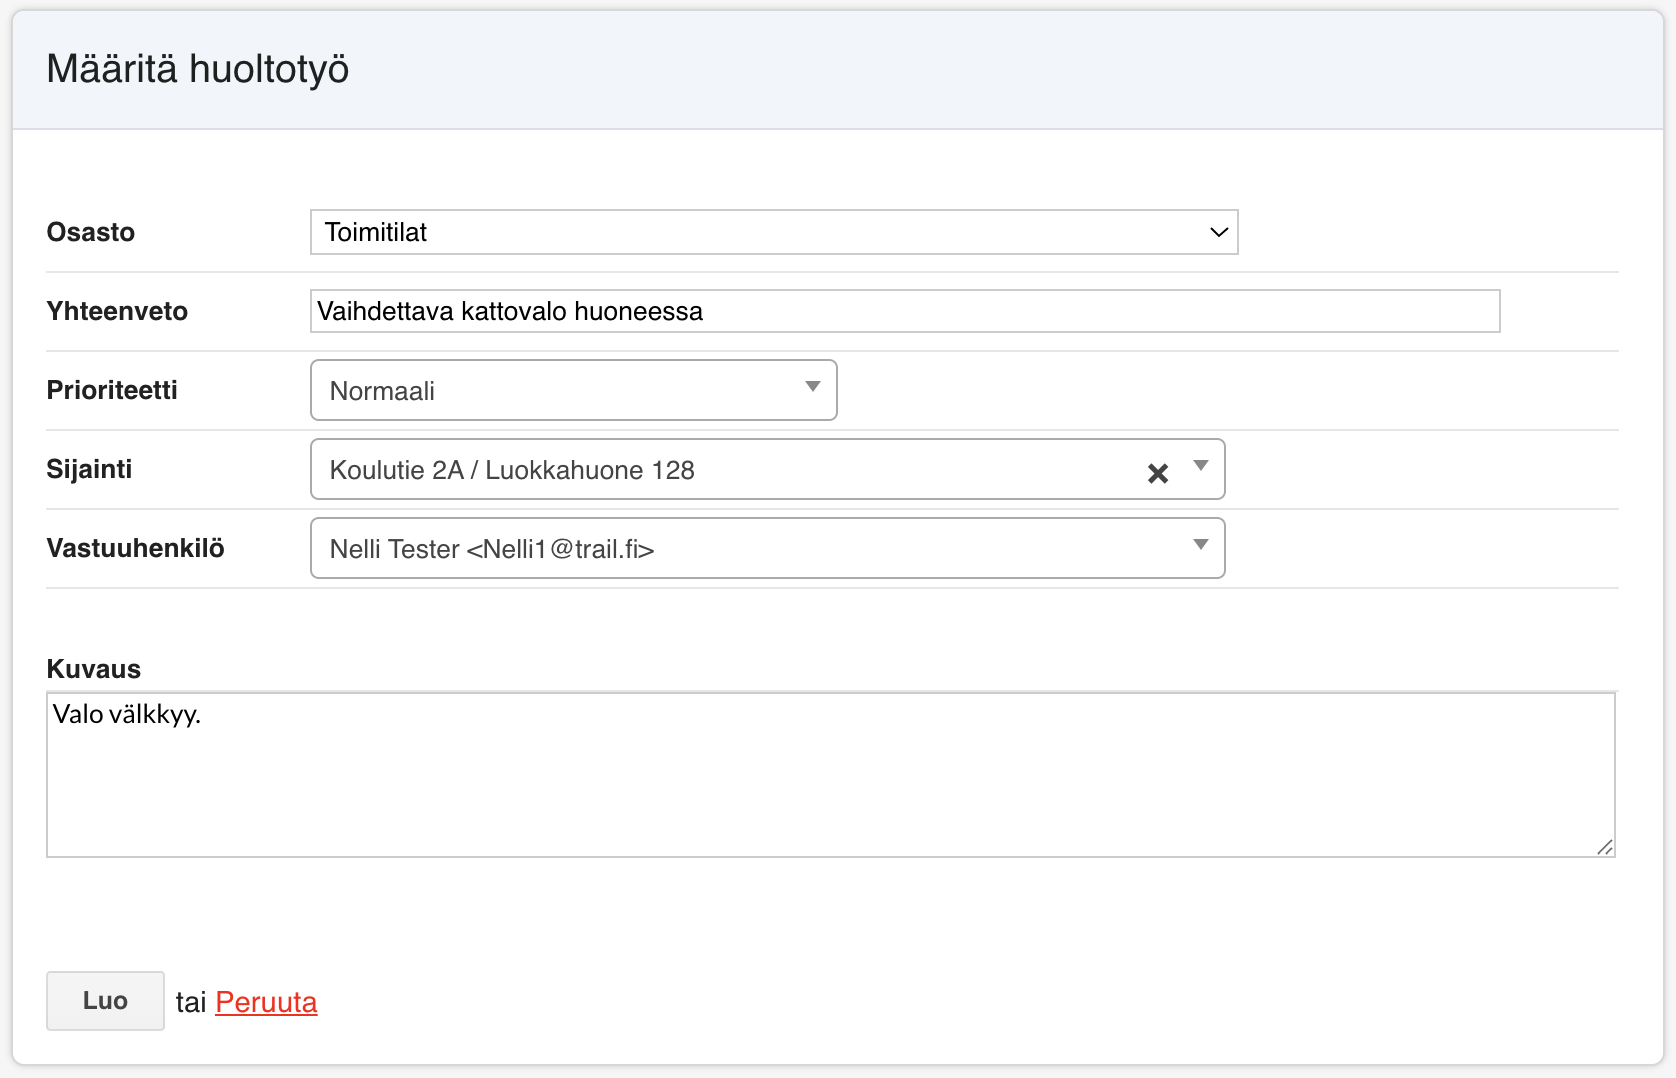Click the triangle arrow in the Sijainti field
This screenshot has width=1676, height=1078.
pyautogui.click(x=1201, y=466)
